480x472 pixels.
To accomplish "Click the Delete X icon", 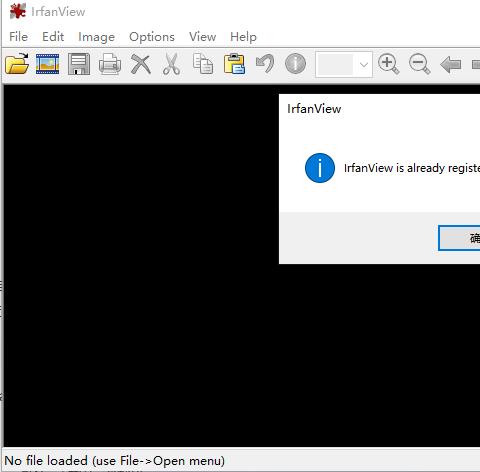I will [x=141, y=64].
